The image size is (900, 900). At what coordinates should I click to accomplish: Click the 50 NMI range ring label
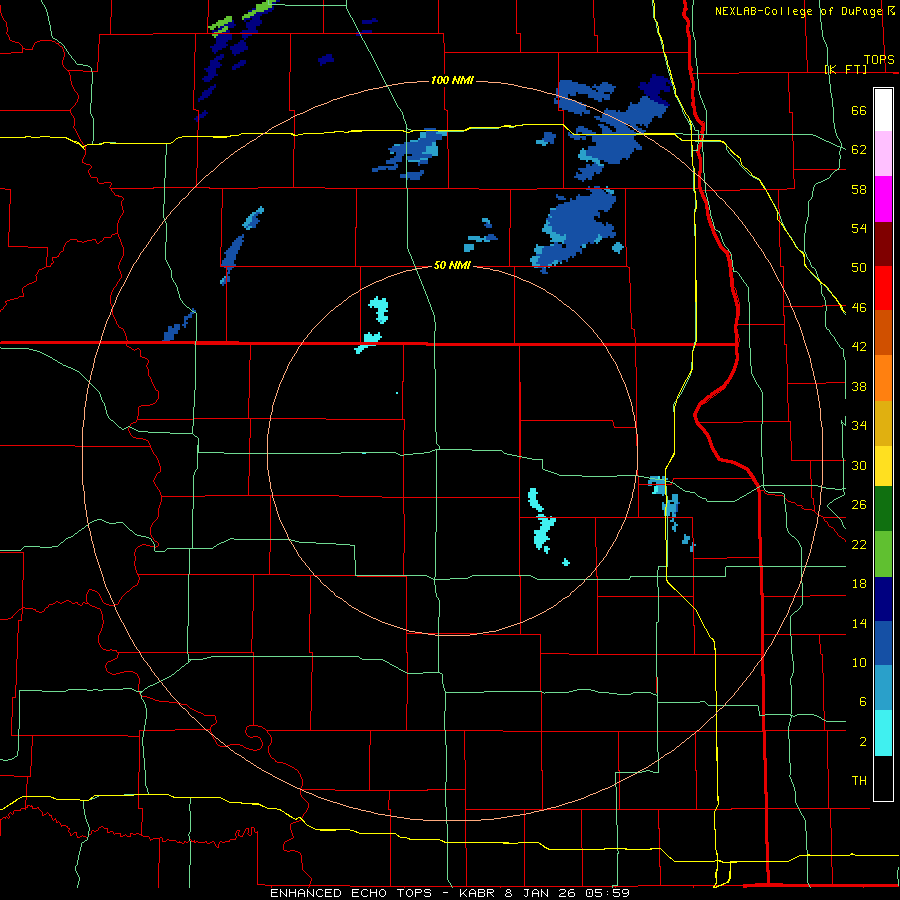pos(452,265)
